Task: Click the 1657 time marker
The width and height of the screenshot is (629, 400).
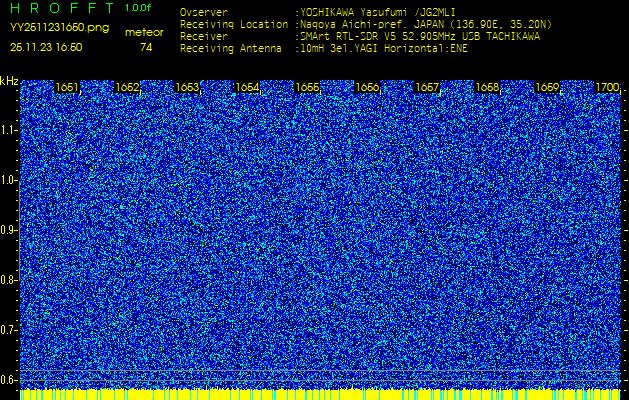Action: click(x=427, y=87)
